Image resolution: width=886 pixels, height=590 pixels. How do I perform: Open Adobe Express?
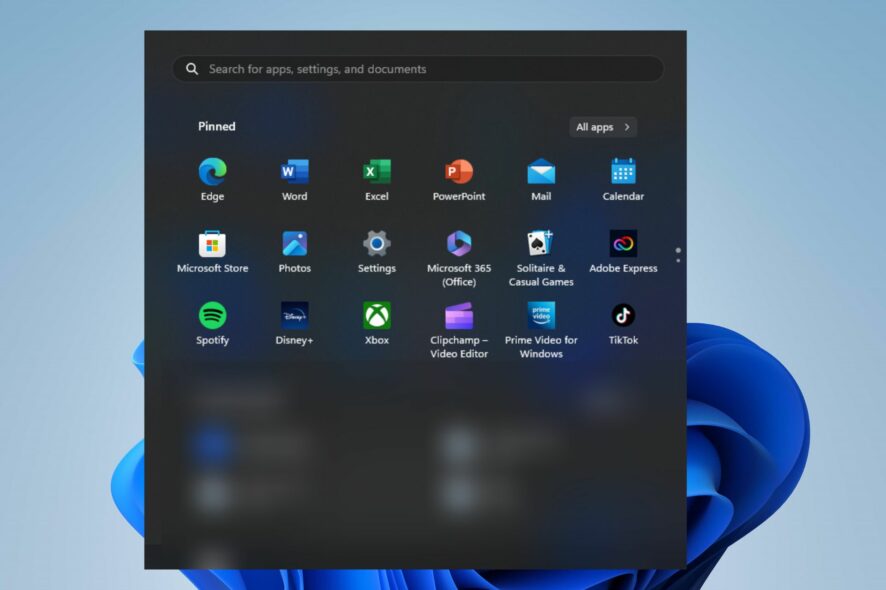tap(623, 251)
